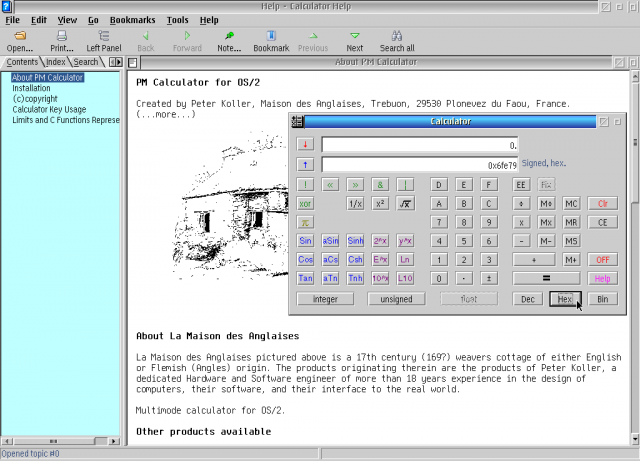Select the integer number mode
640x461 pixels.
click(x=325, y=299)
